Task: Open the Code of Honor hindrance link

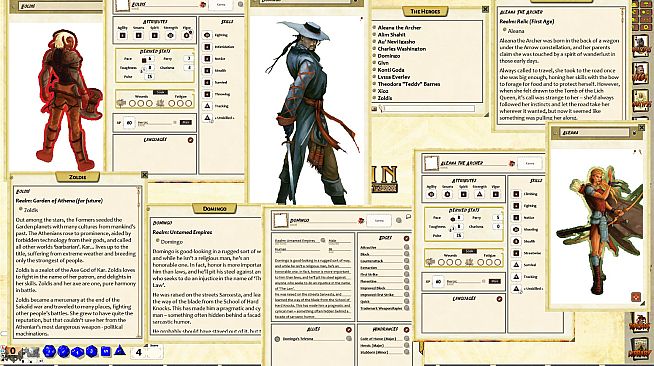Action: [x=406, y=338]
